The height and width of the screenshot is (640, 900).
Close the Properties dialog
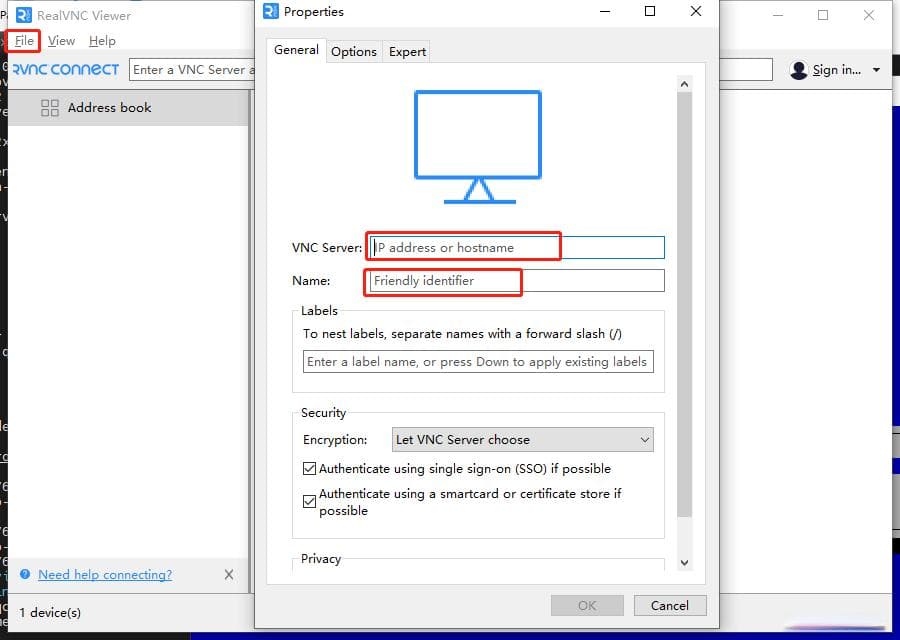696,11
